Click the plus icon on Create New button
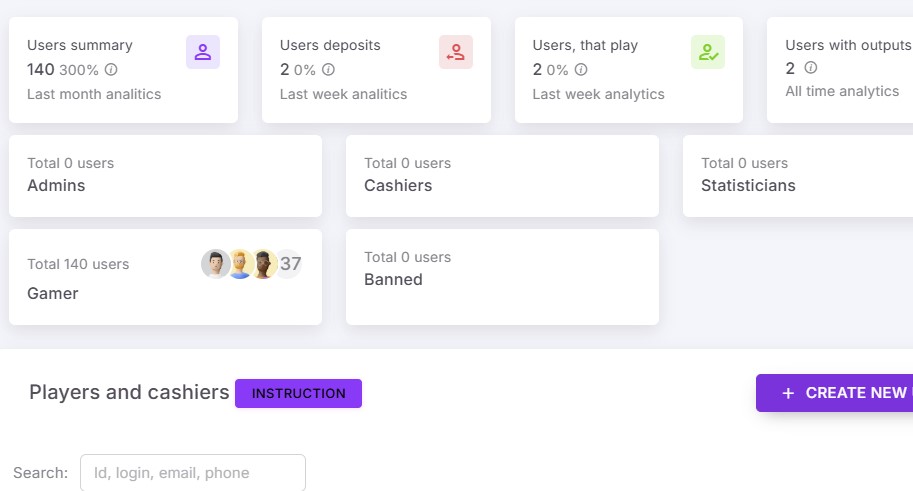Image resolution: width=913 pixels, height=491 pixels. (788, 394)
